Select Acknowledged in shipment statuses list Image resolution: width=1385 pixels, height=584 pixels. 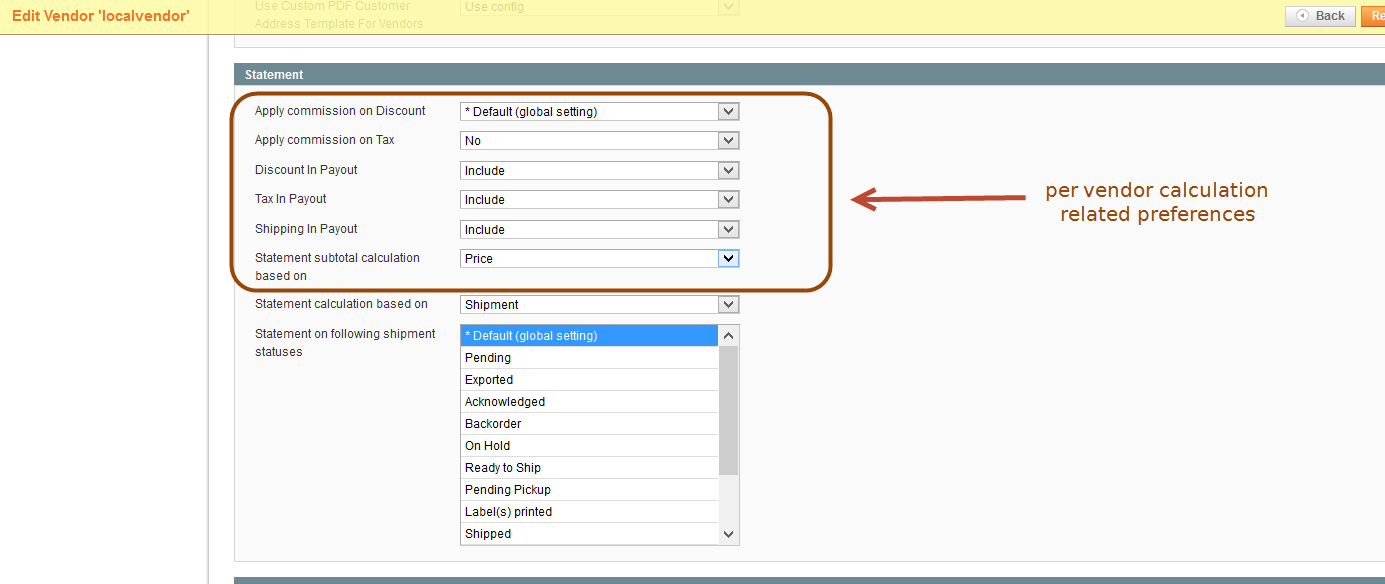589,402
